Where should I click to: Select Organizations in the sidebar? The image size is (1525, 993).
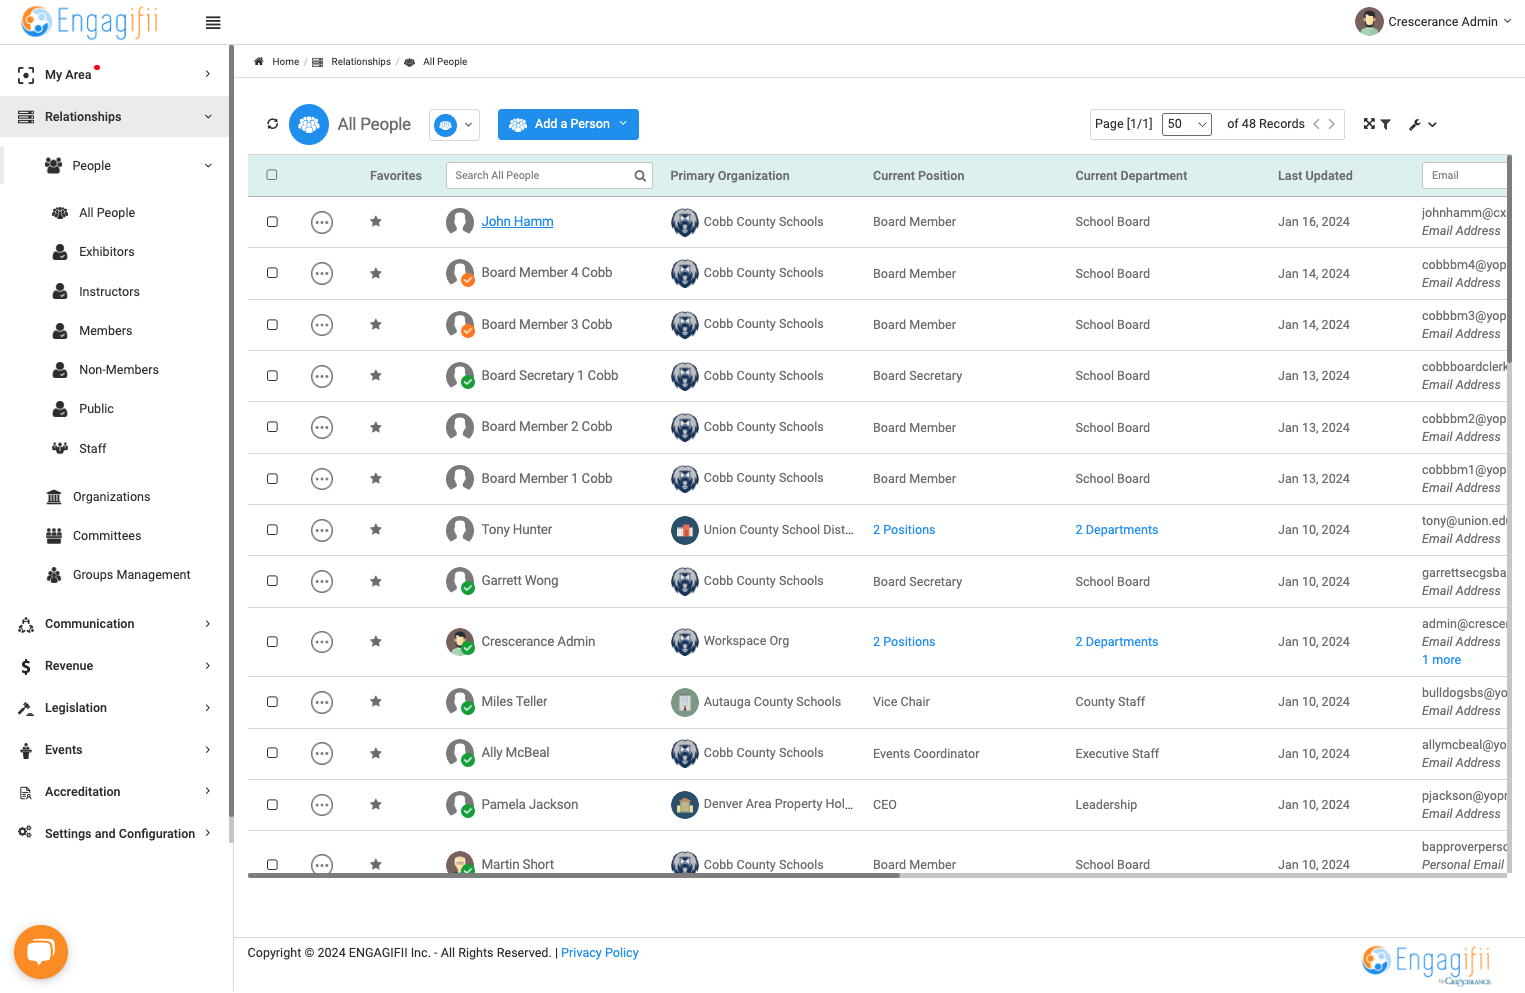(111, 497)
